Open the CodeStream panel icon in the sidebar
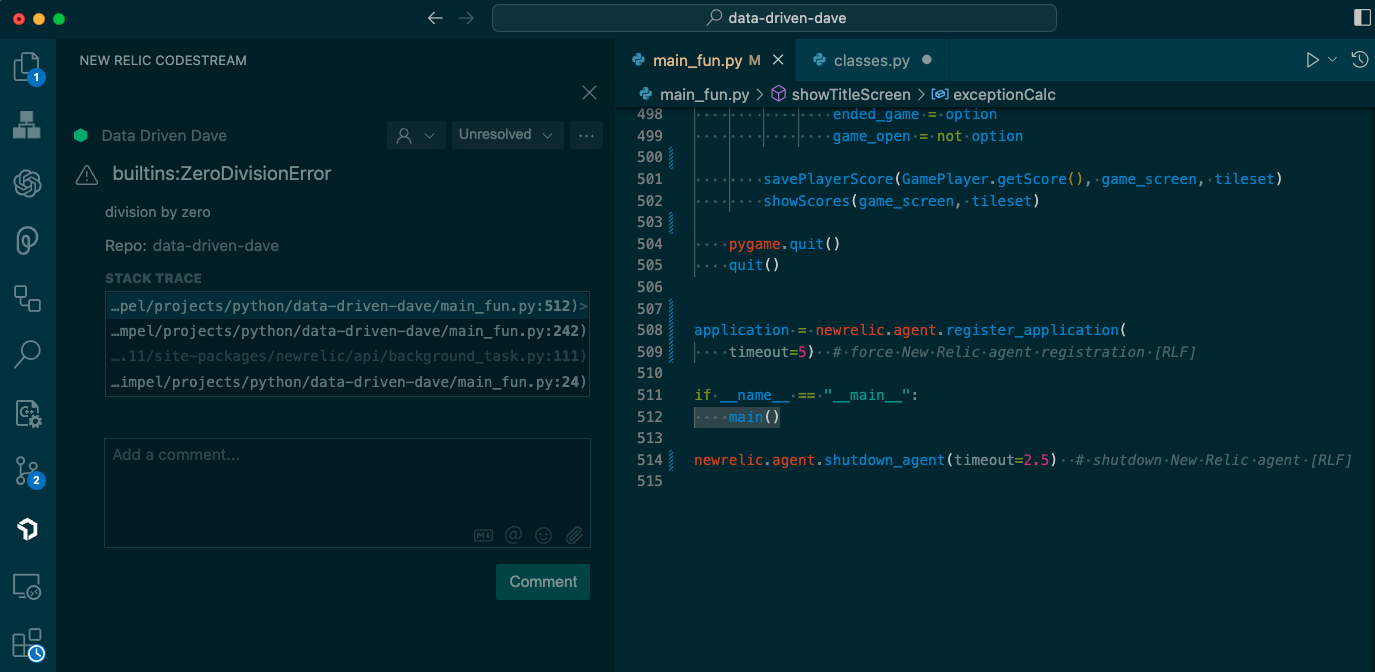Screen dimensions: 1375x672 coord(27,529)
